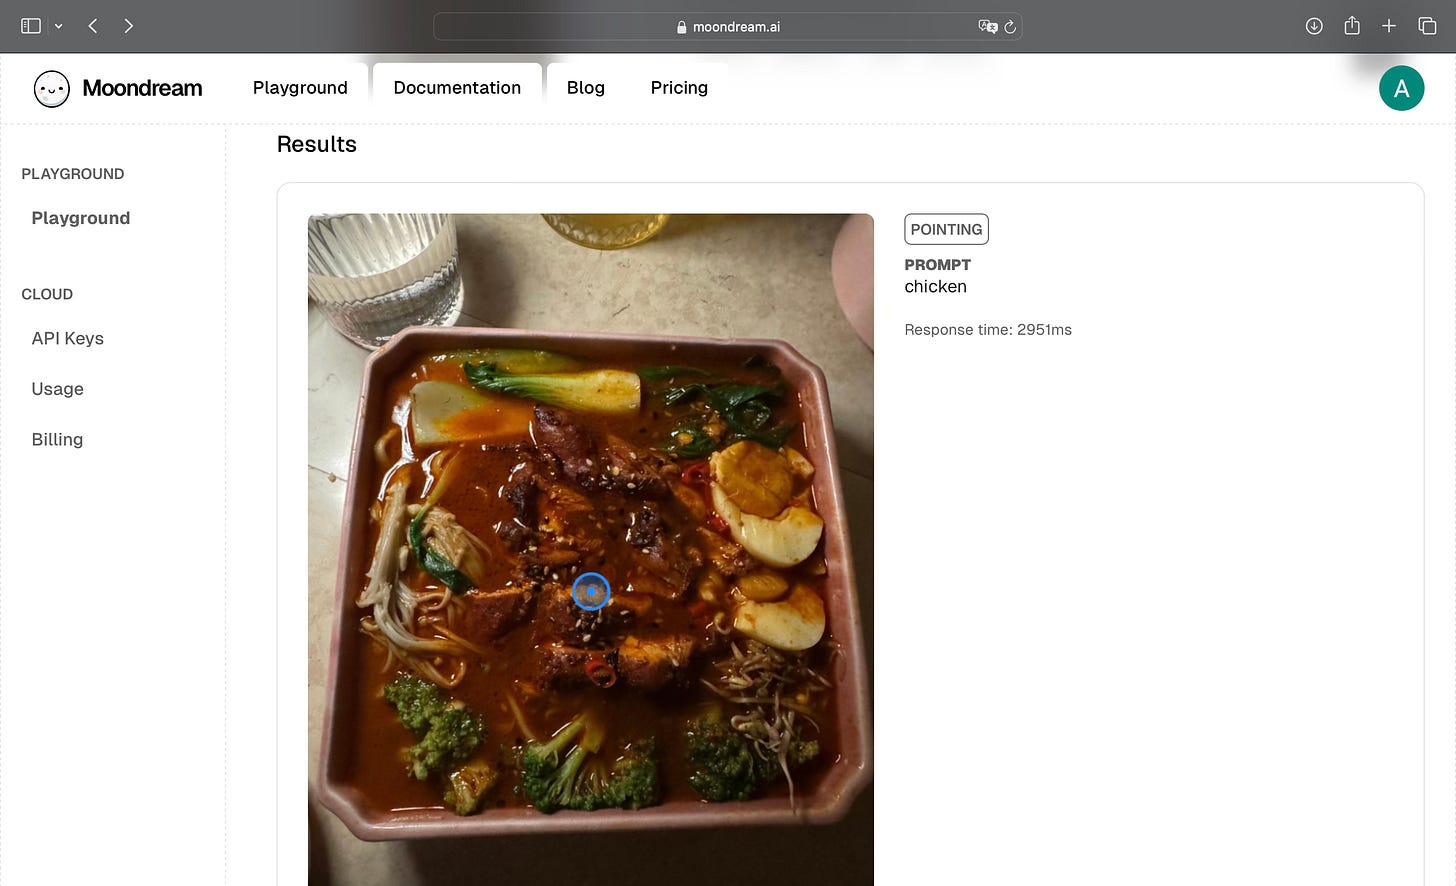Click the PROMPT label
The width and height of the screenshot is (1456, 886).
pyautogui.click(x=937, y=265)
